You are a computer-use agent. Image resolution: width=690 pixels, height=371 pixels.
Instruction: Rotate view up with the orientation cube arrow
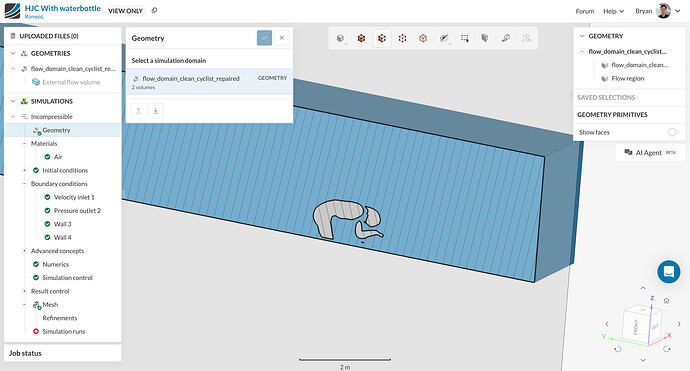click(x=643, y=288)
